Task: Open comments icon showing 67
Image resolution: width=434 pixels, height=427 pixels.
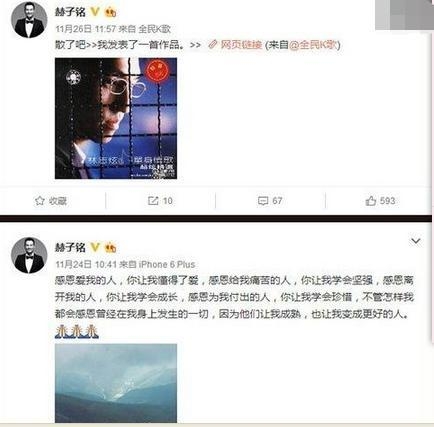Action: pyautogui.click(x=263, y=201)
